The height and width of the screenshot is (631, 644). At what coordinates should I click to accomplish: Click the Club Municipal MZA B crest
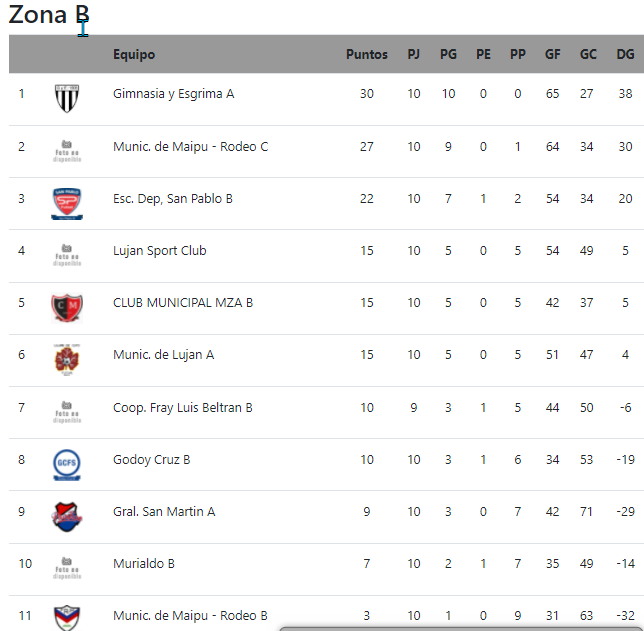coord(67,308)
